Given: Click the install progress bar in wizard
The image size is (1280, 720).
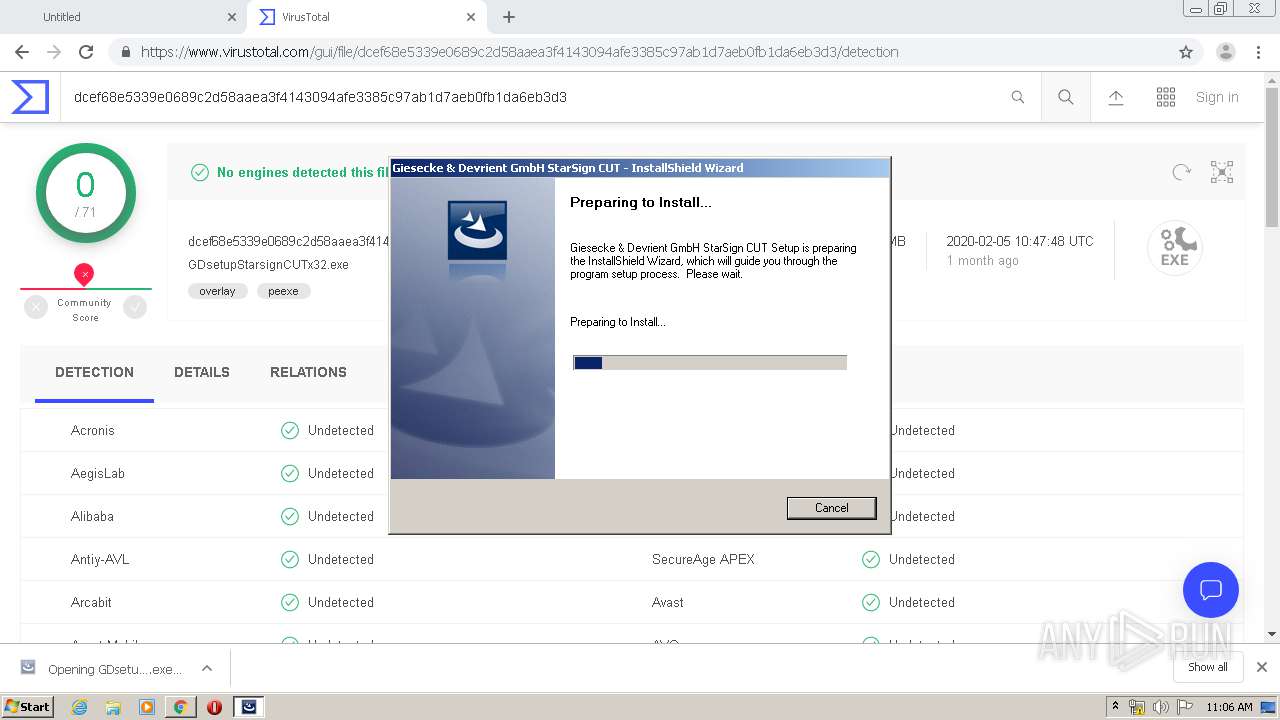Looking at the screenshot, I should coord(710,362).
